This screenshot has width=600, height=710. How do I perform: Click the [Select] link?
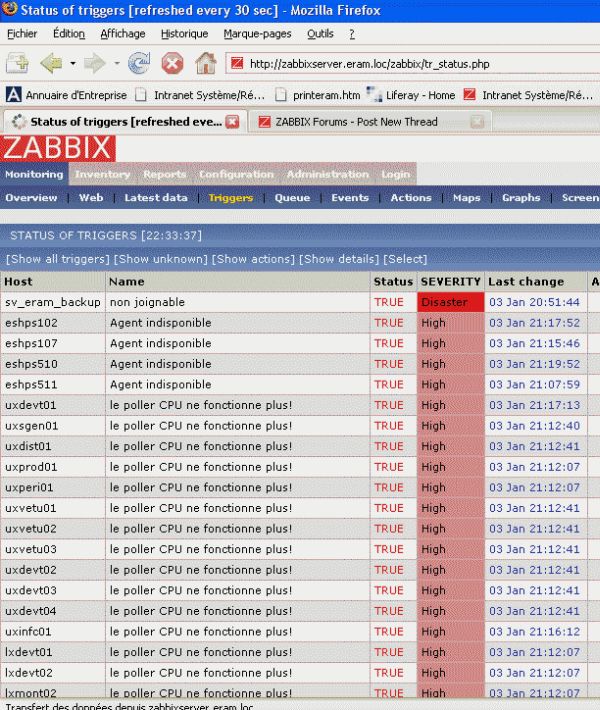(x=405, y=259)
